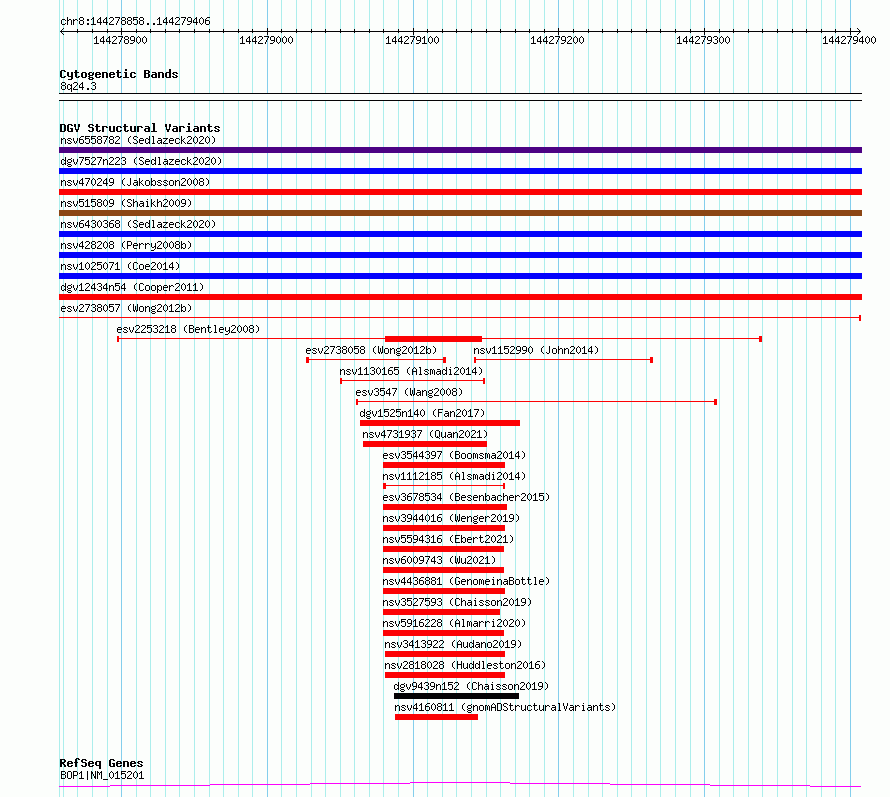Click the brown nsv515809 (Shaikh2009) bar

(460, 213)
